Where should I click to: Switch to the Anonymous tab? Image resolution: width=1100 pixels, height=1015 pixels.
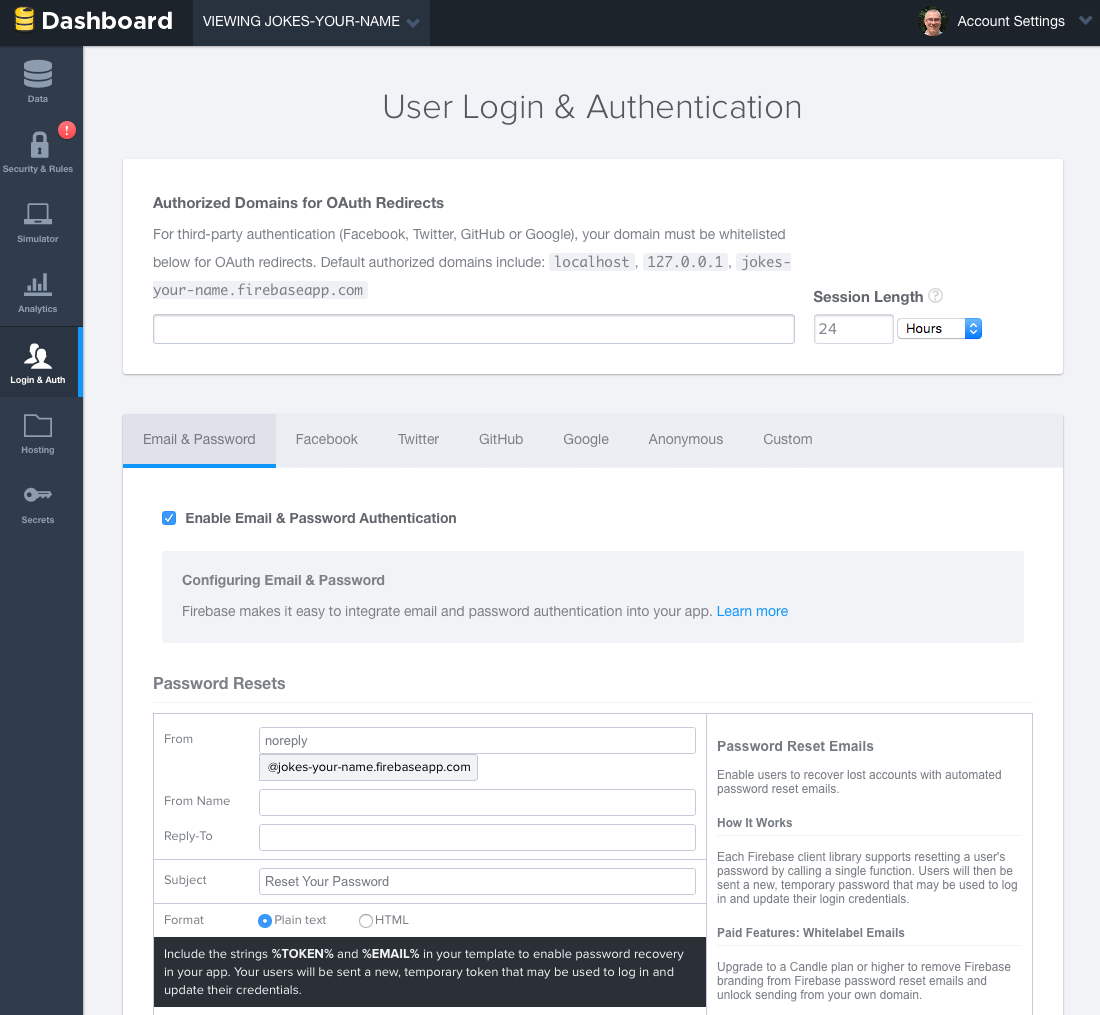click(685, 440)
